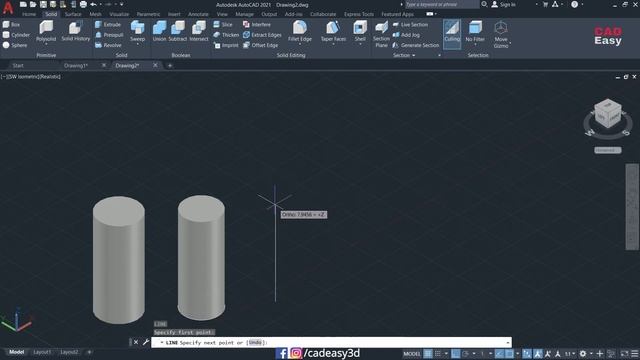Select Add Jog in Section panel
The width and height of the screenshot is (640, 360).
pyautogui.click(x=406, y=35)
